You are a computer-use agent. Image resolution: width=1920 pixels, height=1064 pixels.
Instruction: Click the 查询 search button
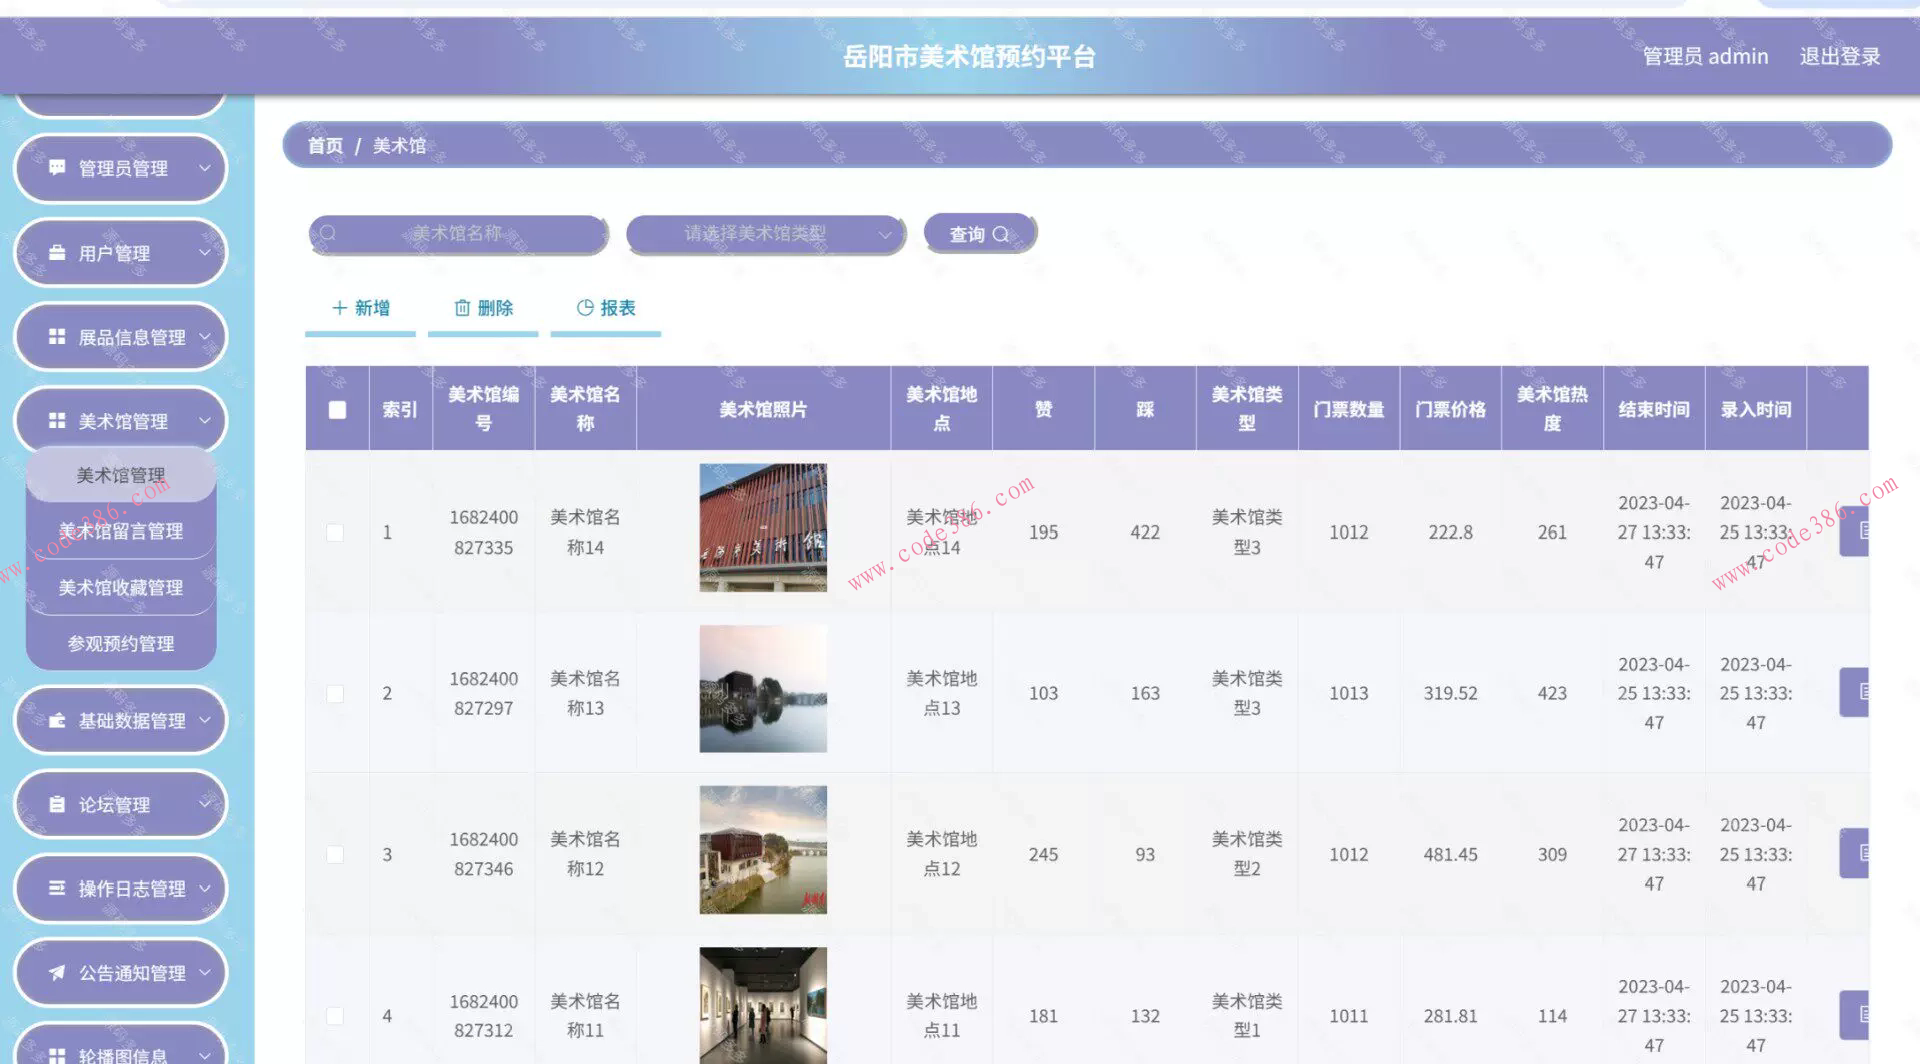[978, 233]
